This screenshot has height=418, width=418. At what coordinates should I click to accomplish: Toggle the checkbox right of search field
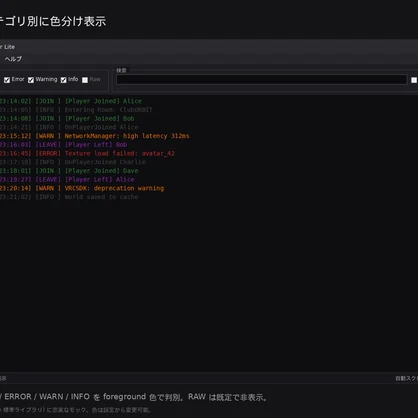(x=414, y=80)
